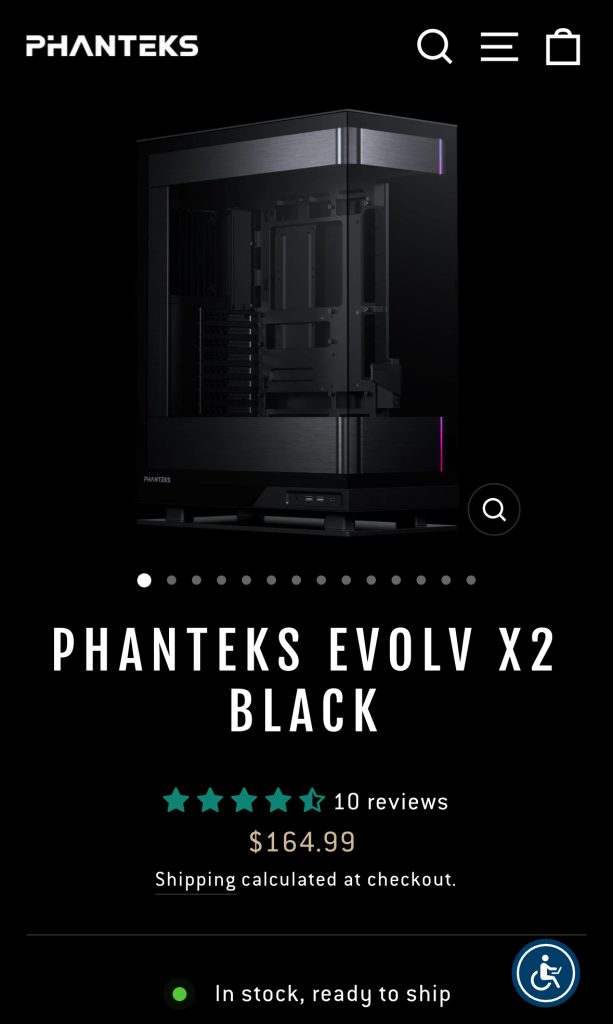
Task: Open the search magnifier icon in header
Action: (435, 46)
